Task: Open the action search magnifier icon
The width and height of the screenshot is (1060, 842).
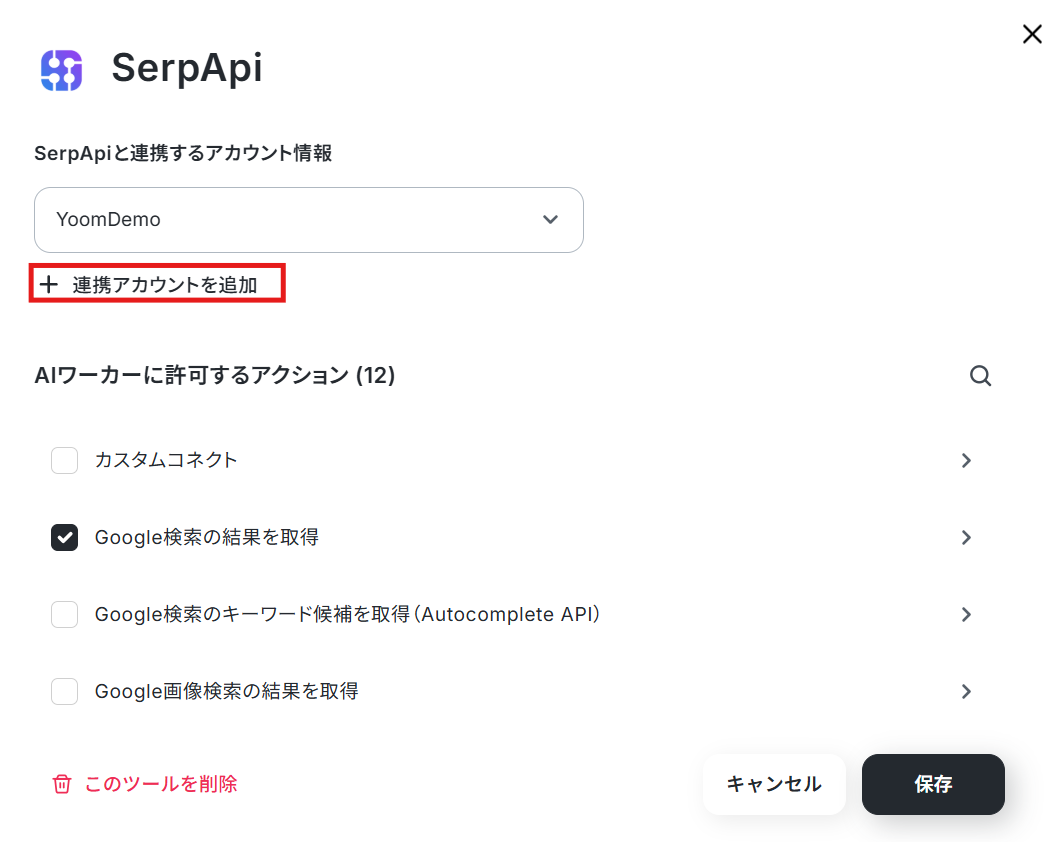Action: point(980,376)
